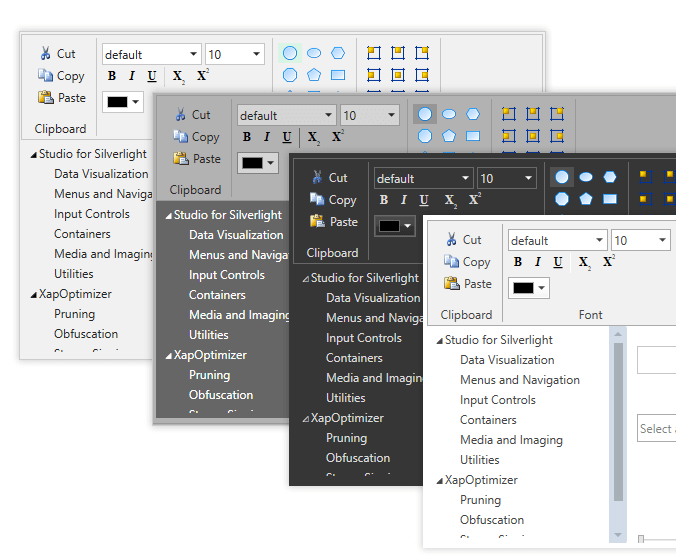Toggle Underline in the dark black window
Screen dimensions: 676x560
coord(424,200)
